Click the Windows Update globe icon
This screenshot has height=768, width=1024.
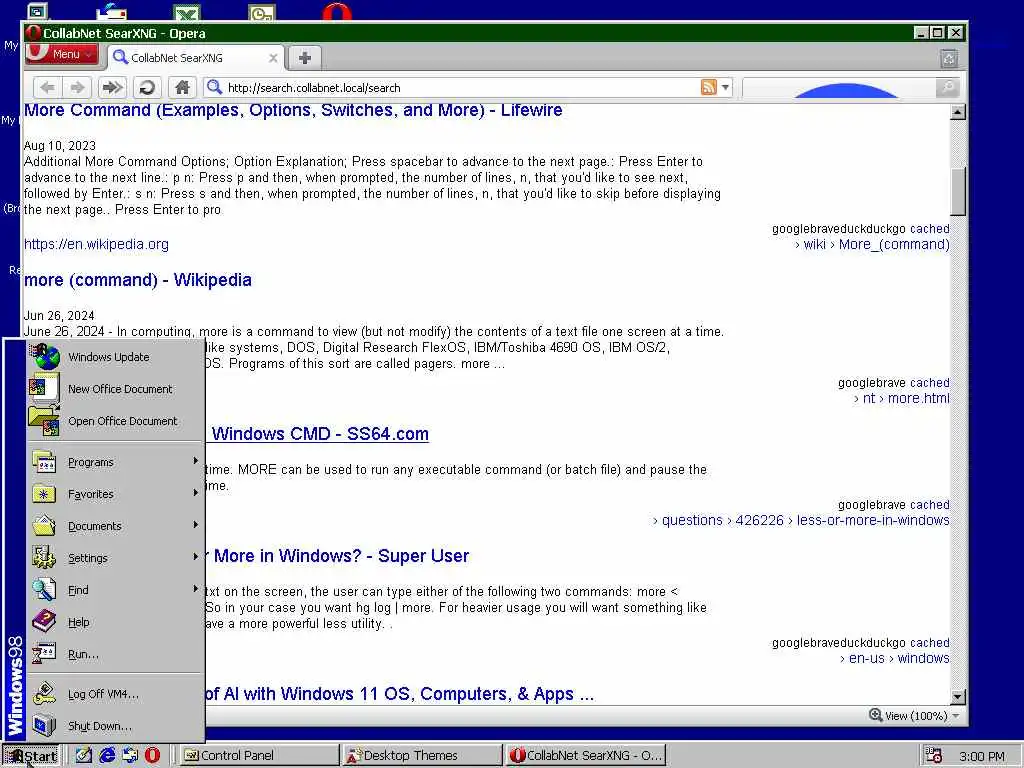click(46, 357)
